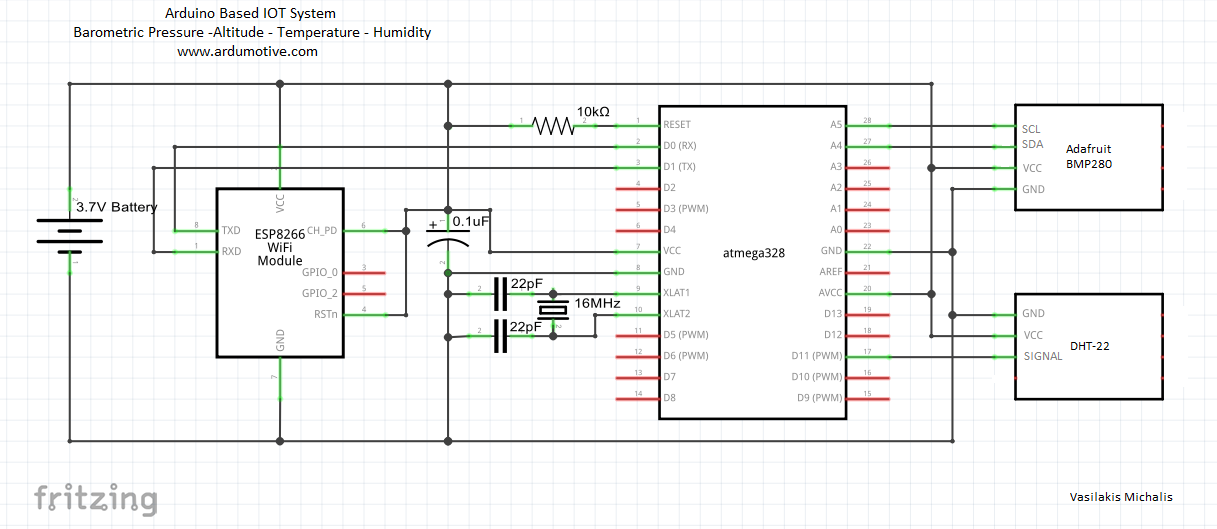Click the D6 (PWM) pin label
1217x529 pixels.
pos(685,356)
